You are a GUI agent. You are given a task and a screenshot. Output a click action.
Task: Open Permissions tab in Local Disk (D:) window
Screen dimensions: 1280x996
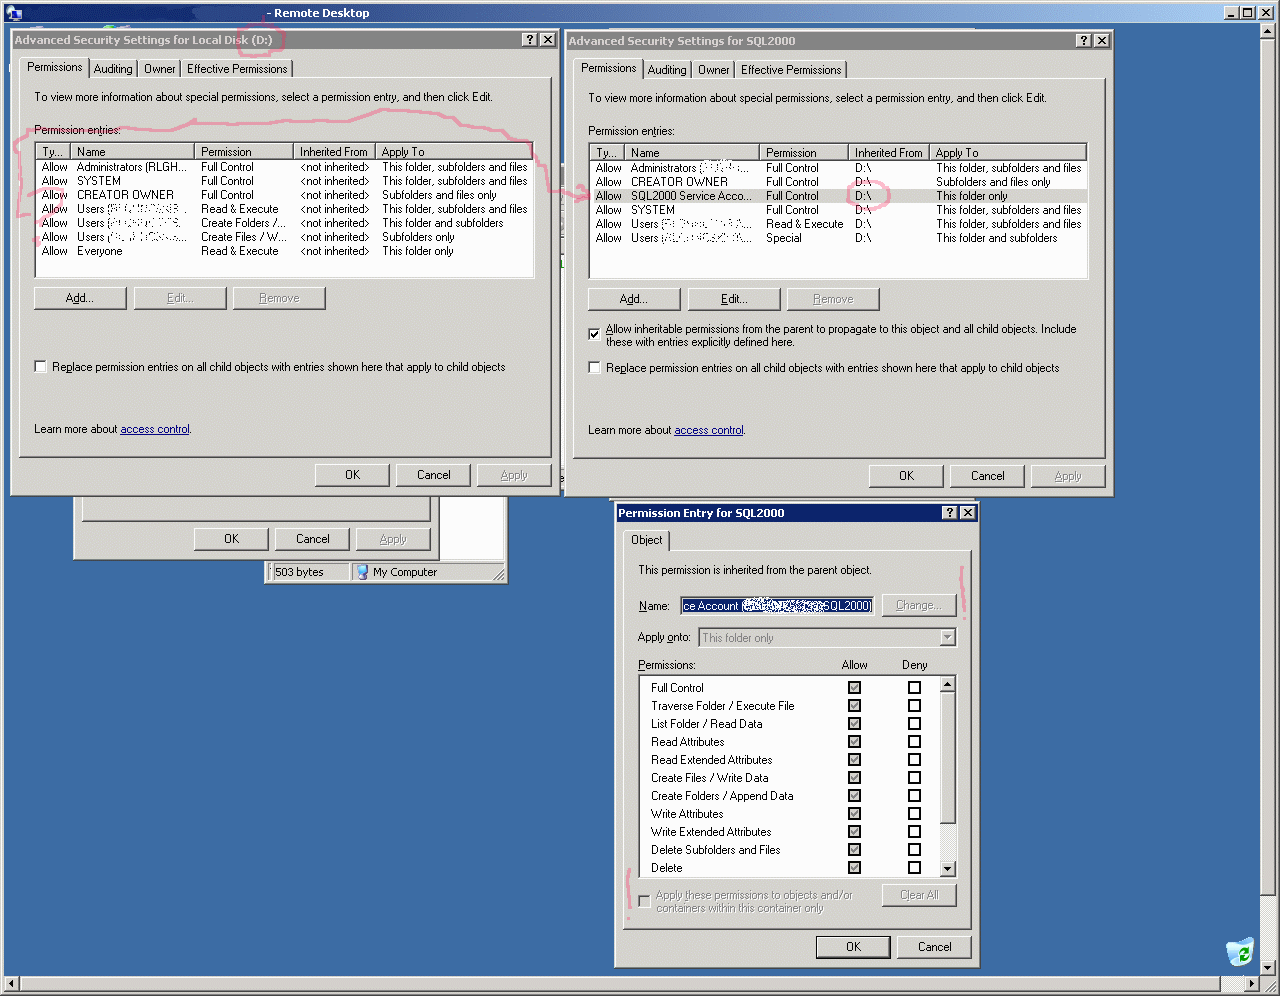[55, 67]
